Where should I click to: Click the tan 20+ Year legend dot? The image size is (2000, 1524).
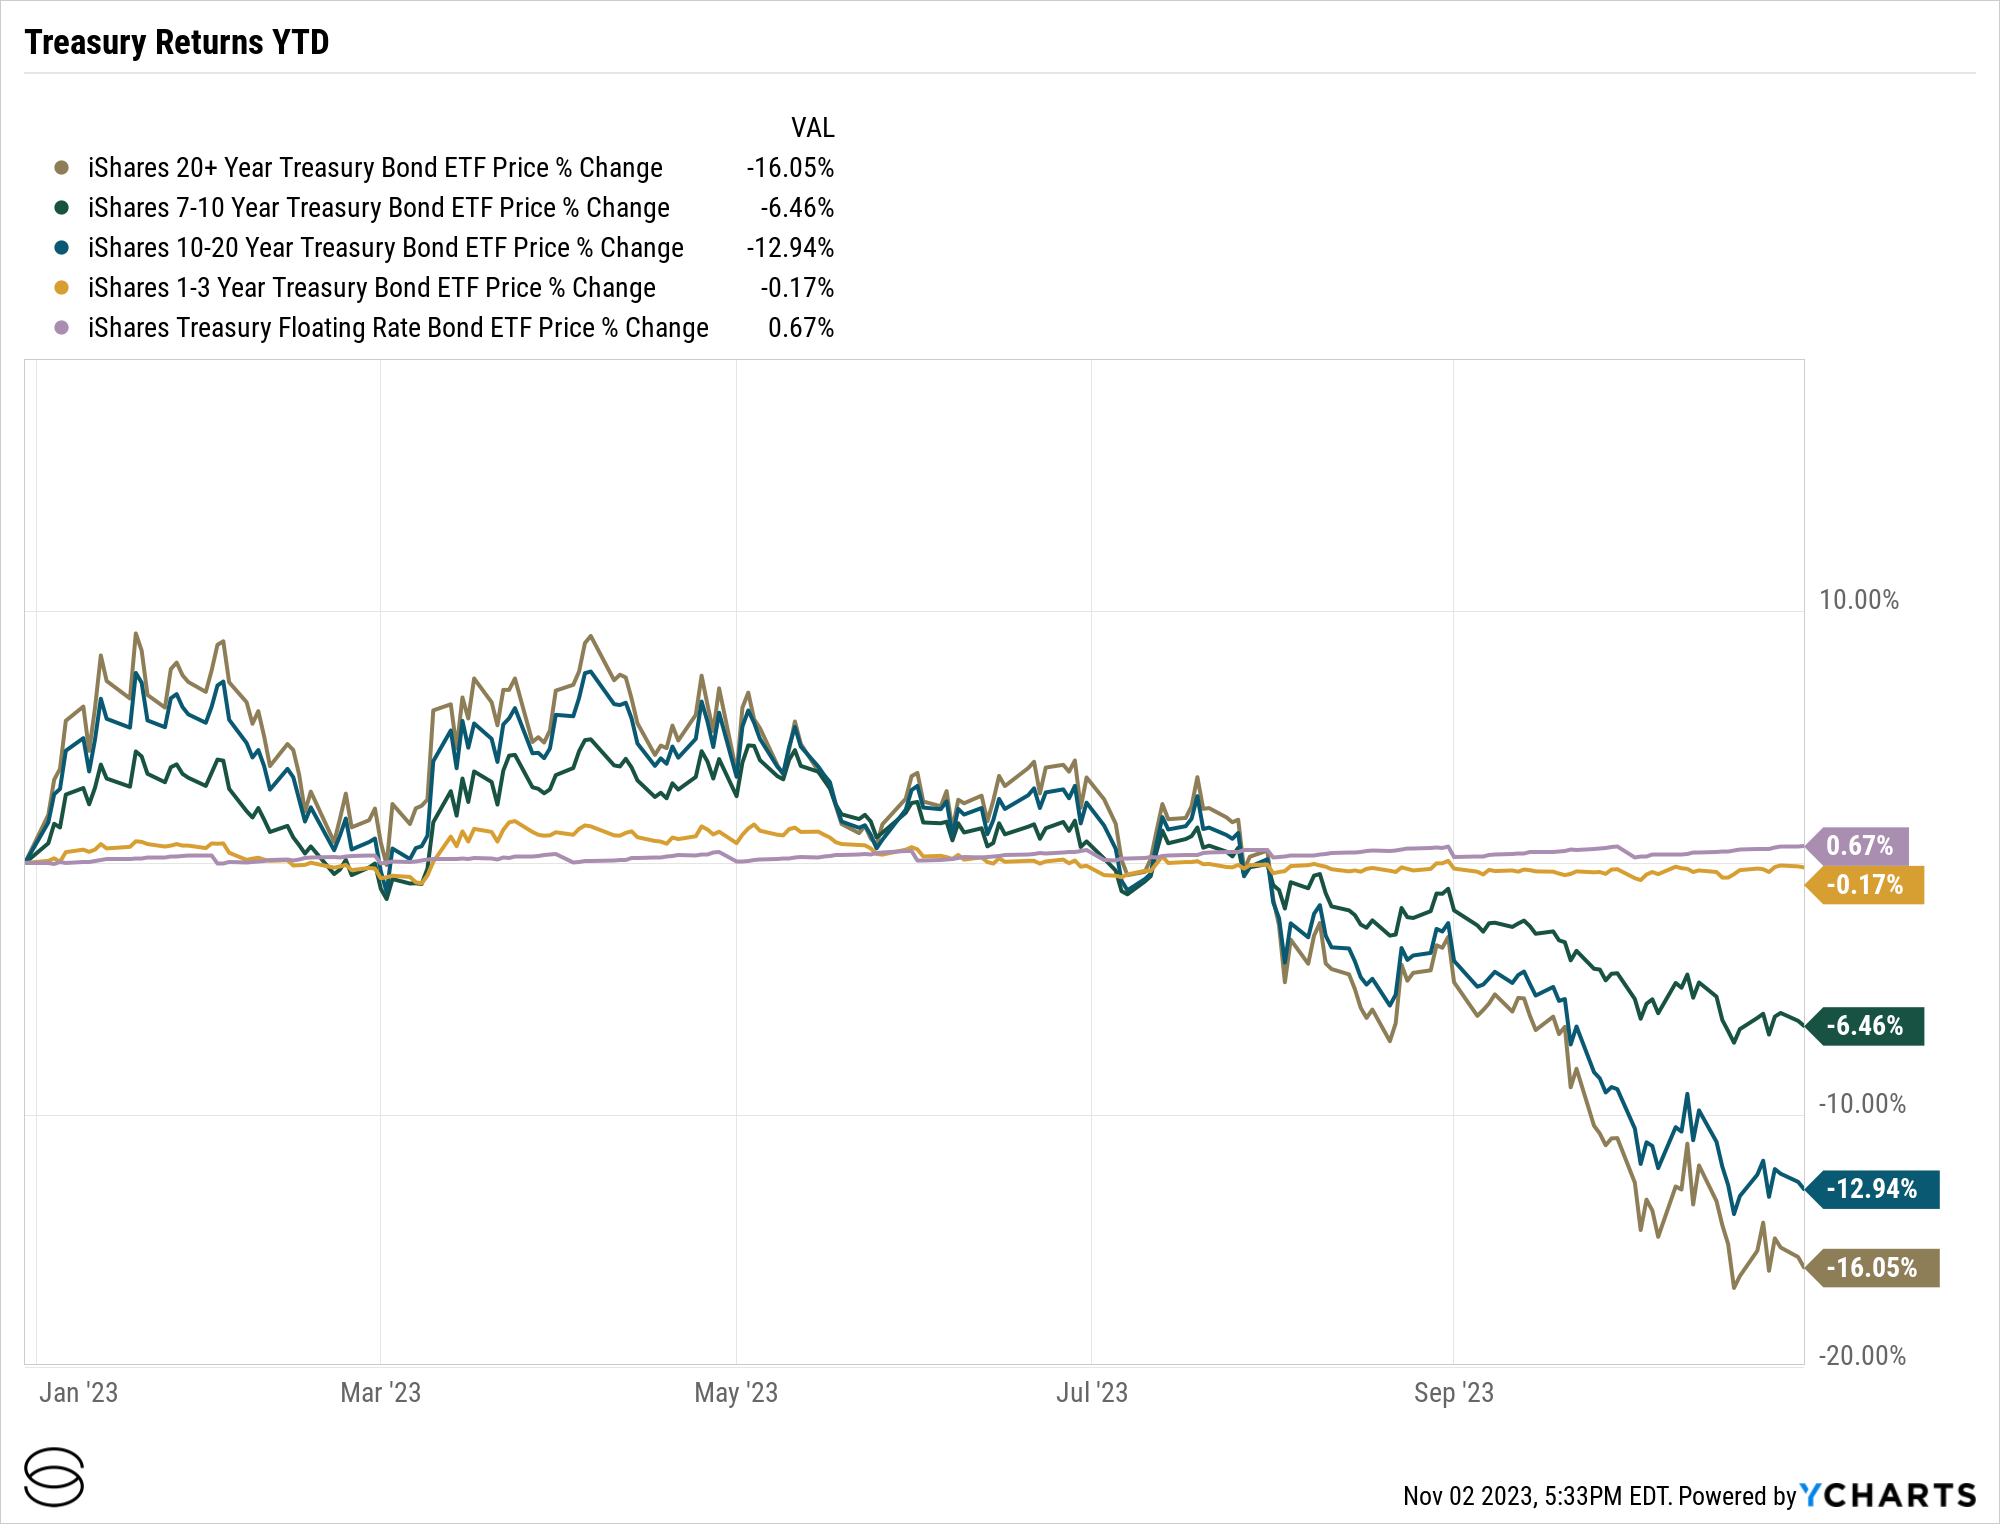[62, 168]
